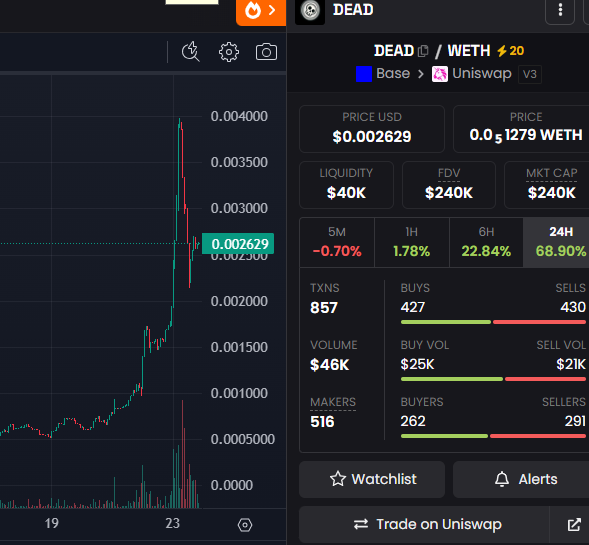Image resolution: width=589 pixels, height=545 pixels.
Task: Copy the DEAD token address
Action: point(423,51)
